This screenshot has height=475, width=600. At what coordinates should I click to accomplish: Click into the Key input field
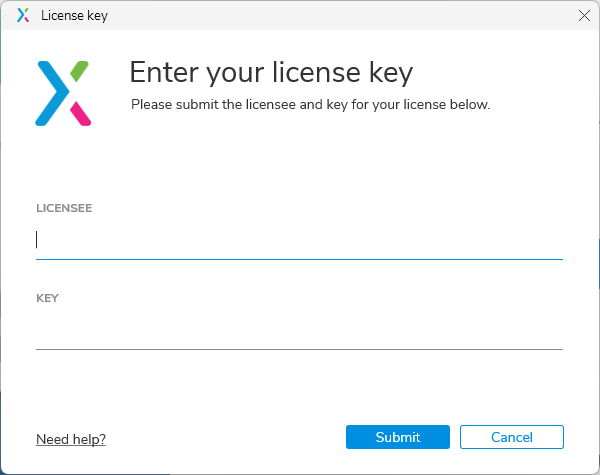(x=299, y=330)
